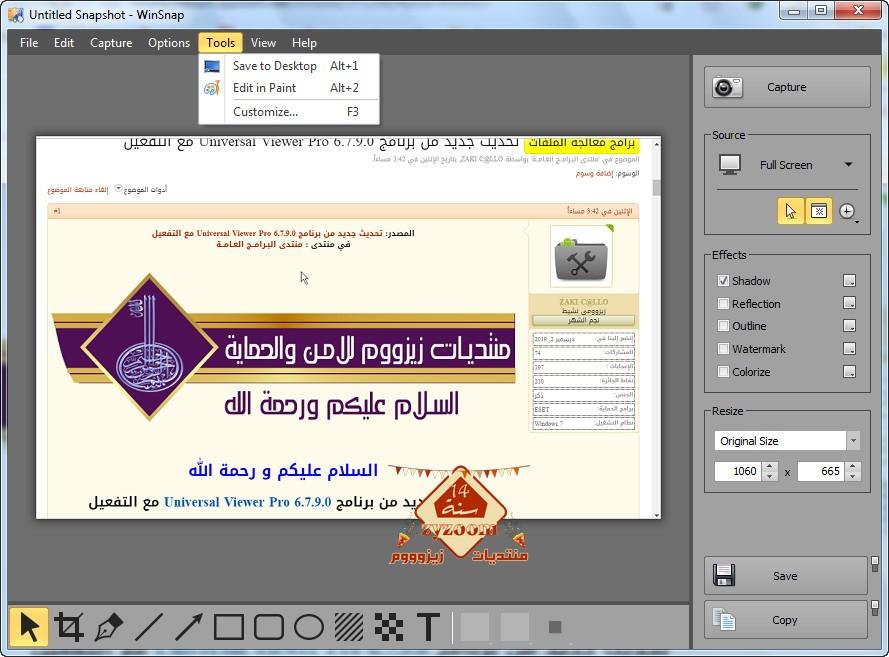889x657 pixels.
Task: Adjust the height stepper arrows
Action: point(853,471)
